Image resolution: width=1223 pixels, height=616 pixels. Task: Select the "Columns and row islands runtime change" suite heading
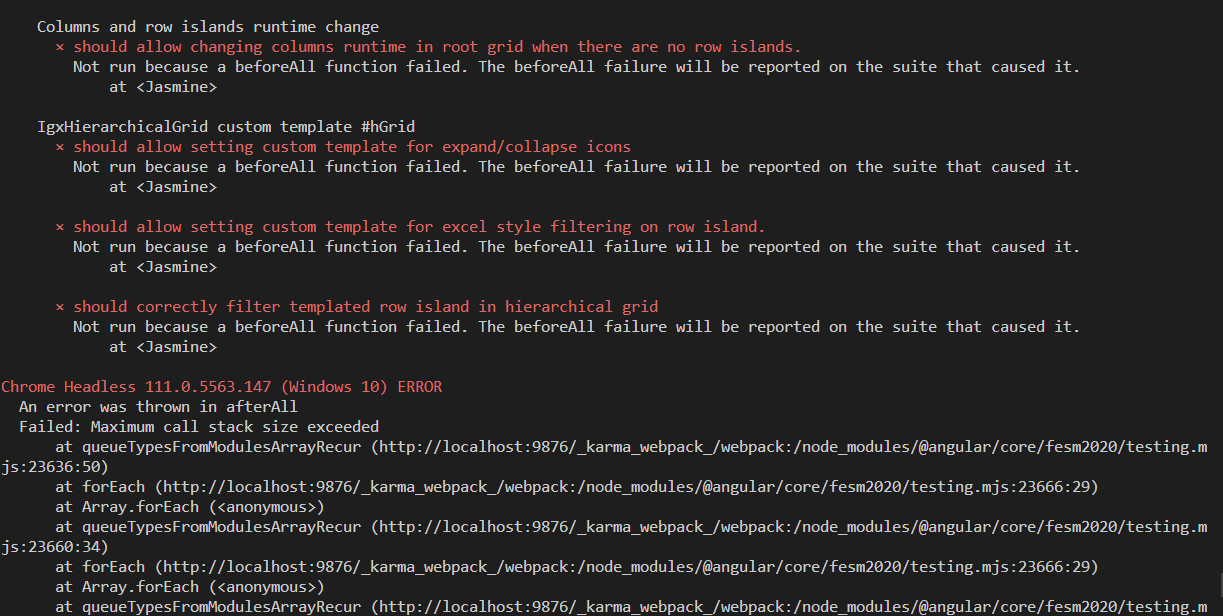(208, 27)
